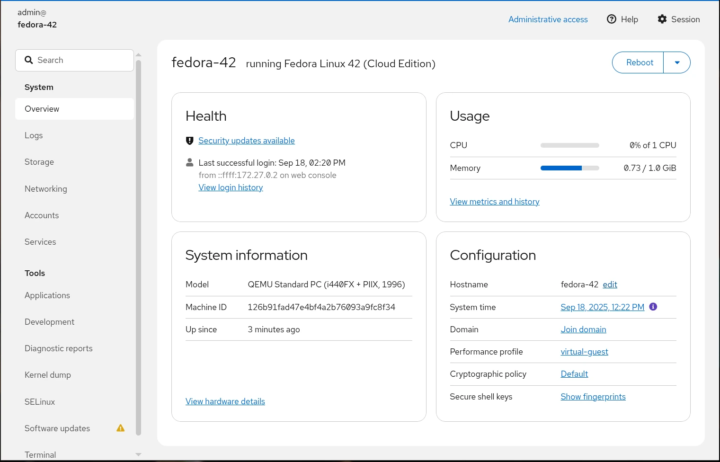
Task: Click the '0.73 / 1.0 GiB' memory value
Action: pyautogui.click(x=650, y=168)
